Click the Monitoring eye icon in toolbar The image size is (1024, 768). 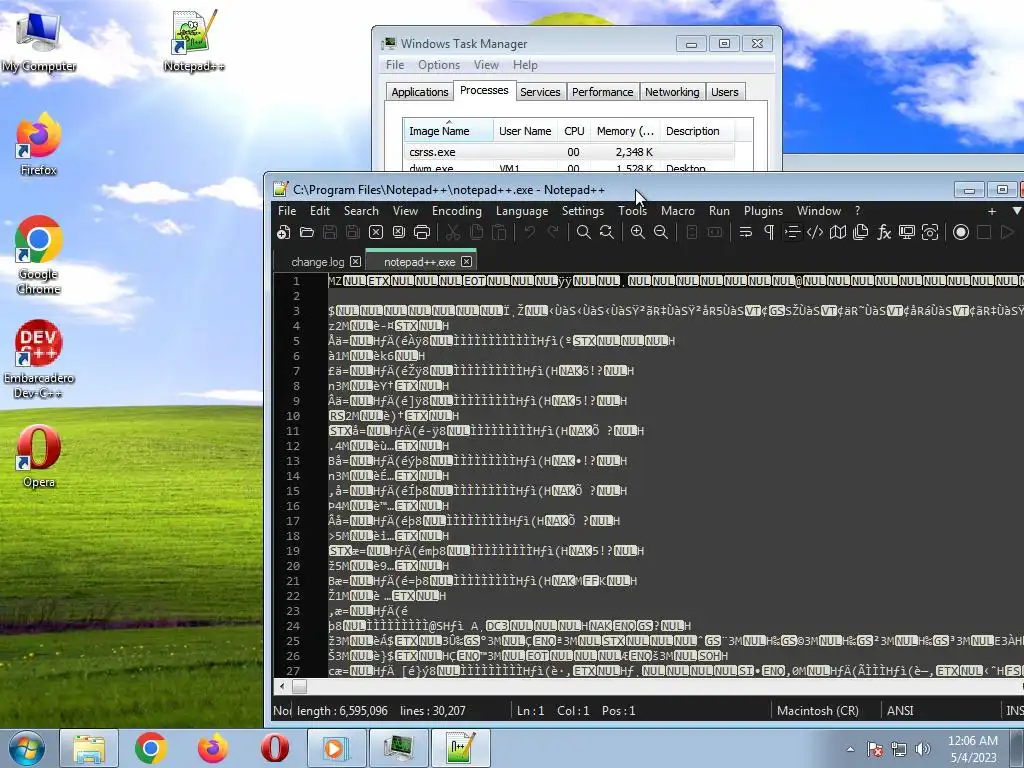tap(930, 232)
